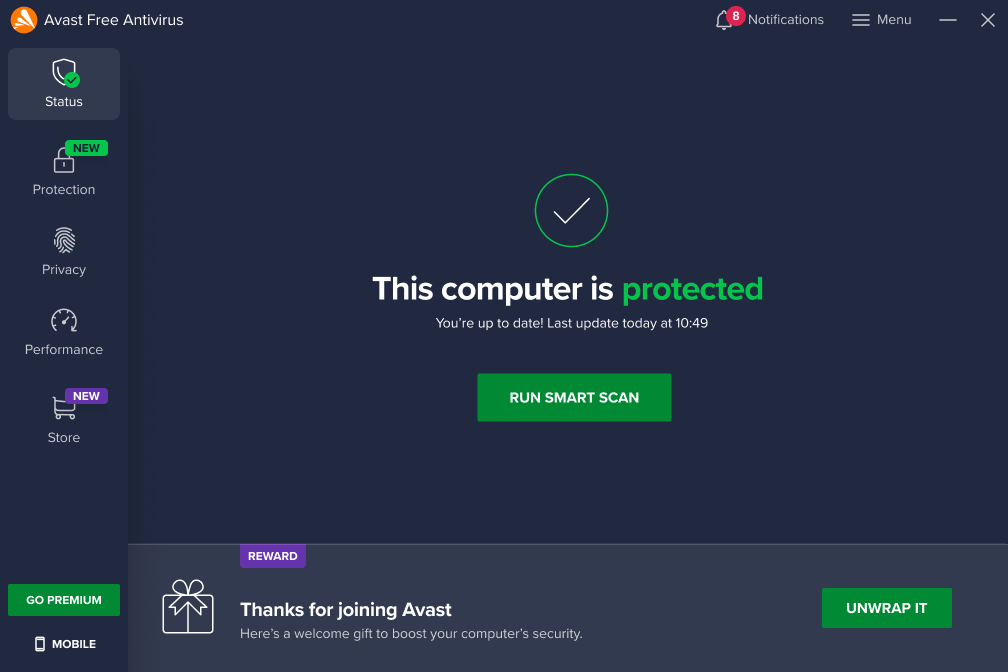1008x672 pixels.
Task: Click the gift box reward icon
Action: pos(188,606)
